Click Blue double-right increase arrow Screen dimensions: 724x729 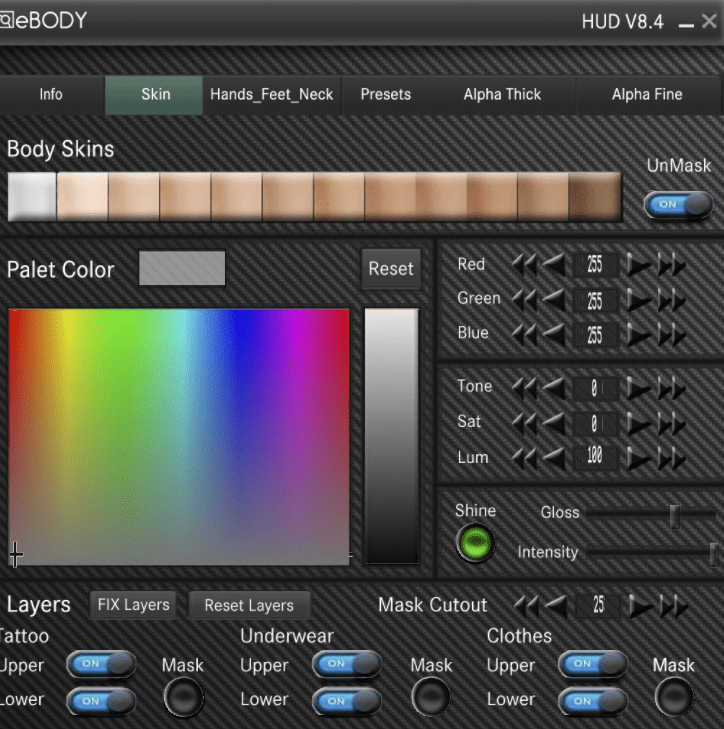pos(673,334)
